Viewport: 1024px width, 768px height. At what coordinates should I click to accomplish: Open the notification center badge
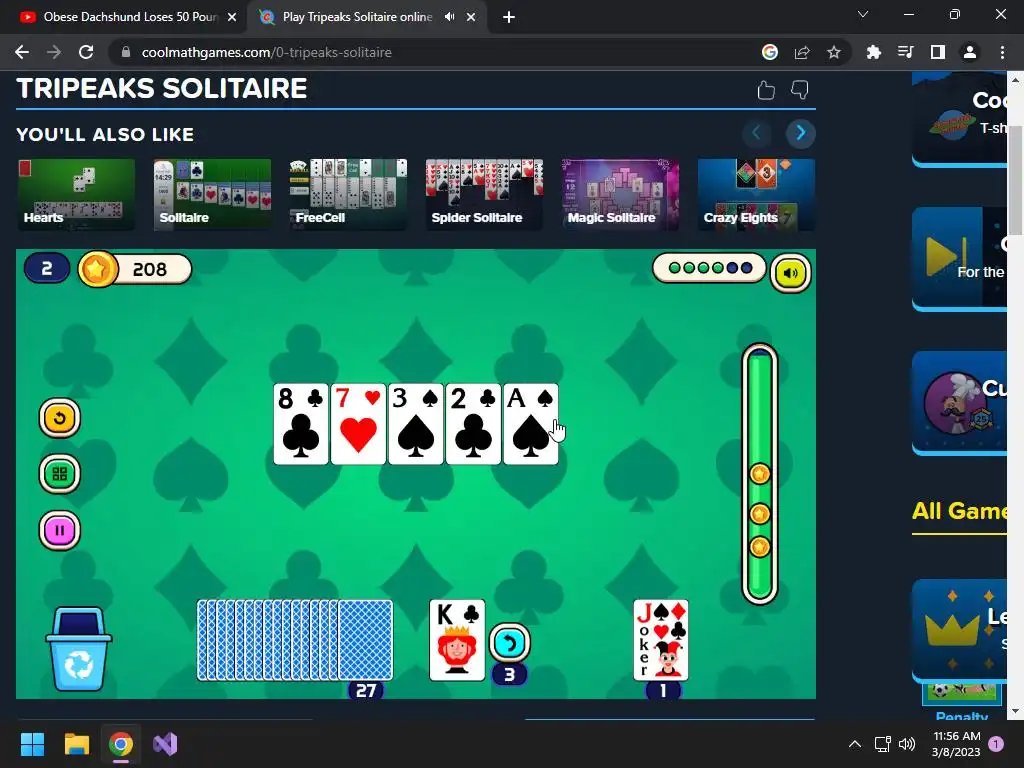pos(996,744)
